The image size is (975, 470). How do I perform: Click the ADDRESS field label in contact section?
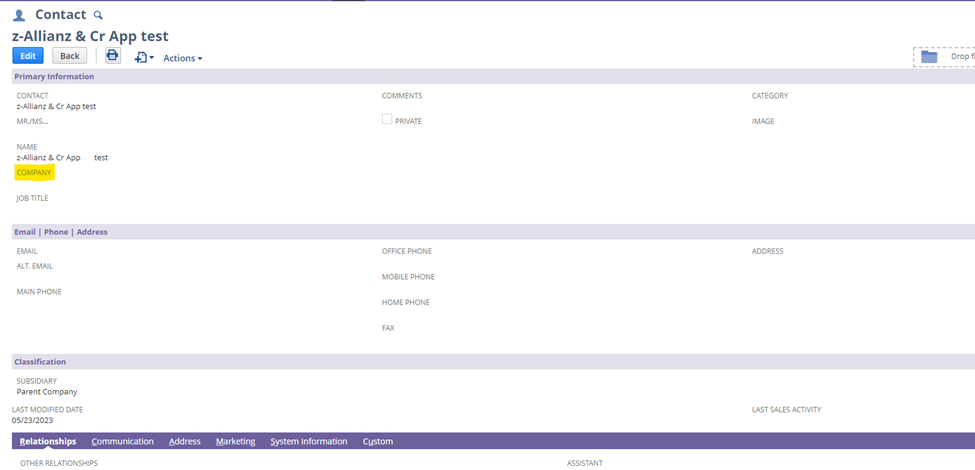pos(767,251)
